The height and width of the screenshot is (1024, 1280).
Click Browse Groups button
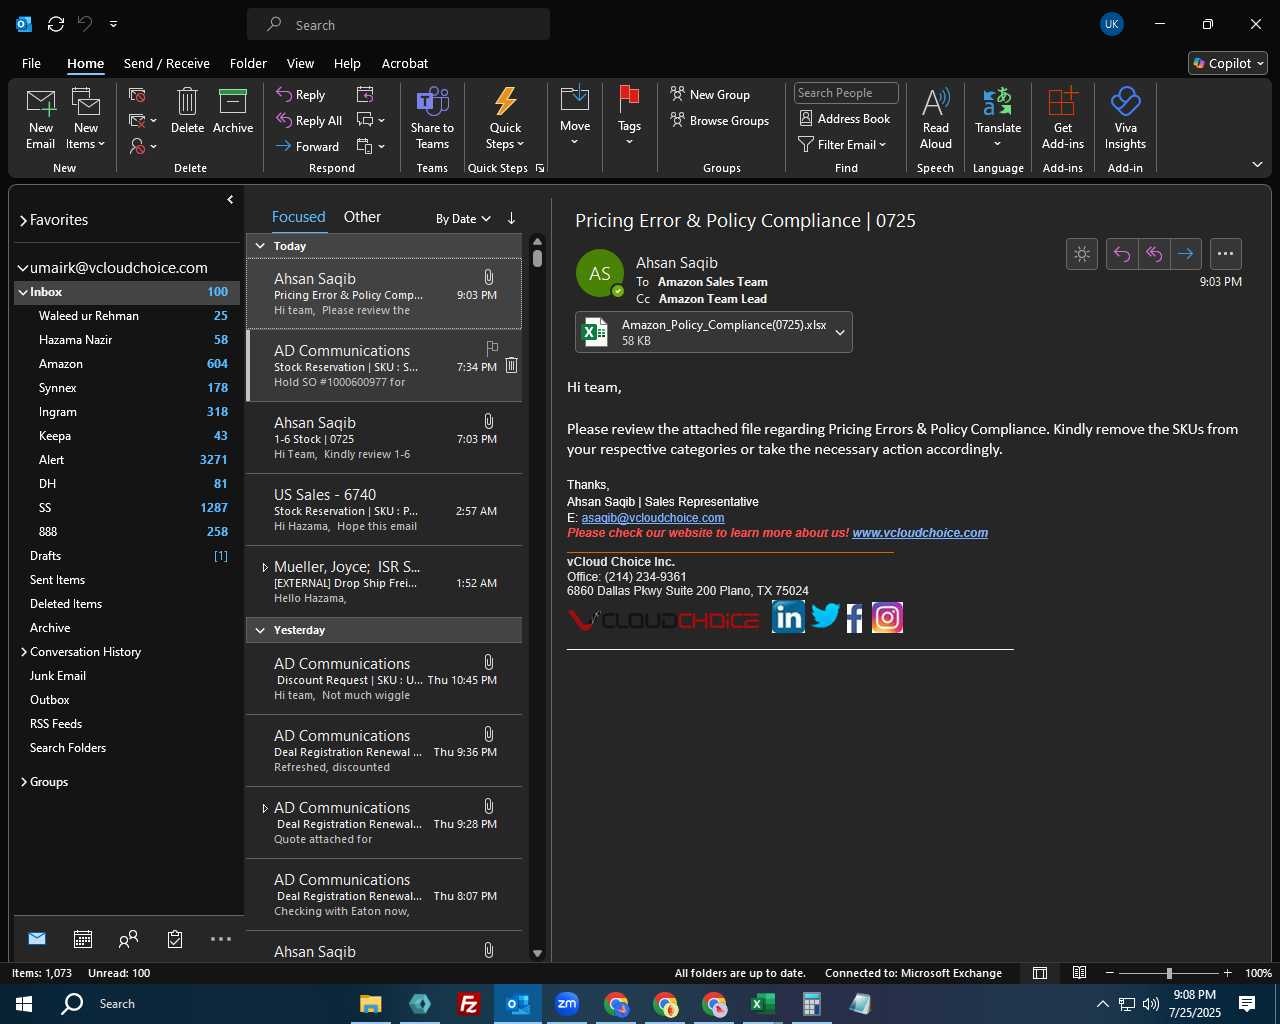point(720,120)
